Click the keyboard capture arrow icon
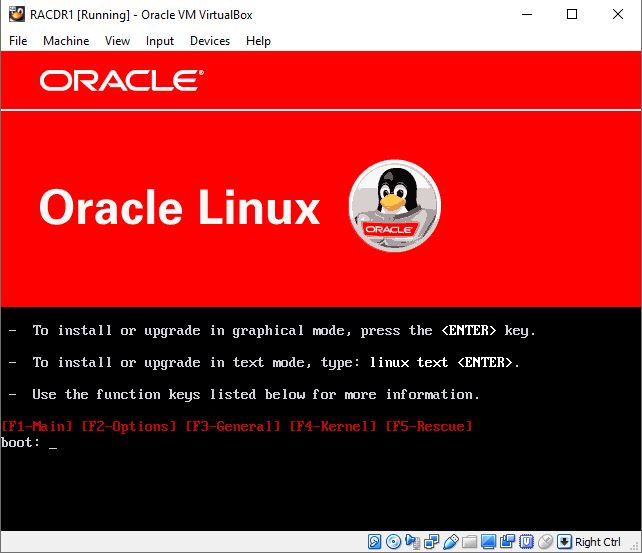The image size is (642, 553). (564, 542)
